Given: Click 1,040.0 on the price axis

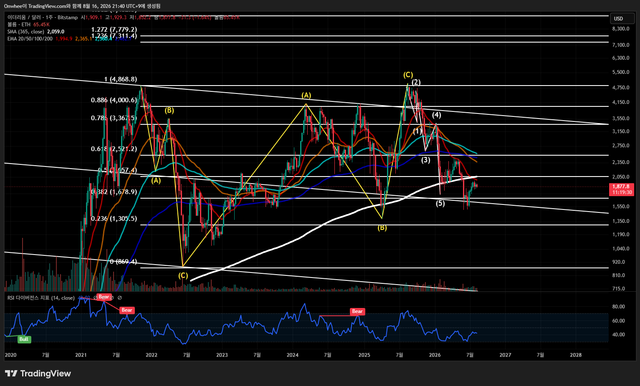Looking at the screenshot, I should [x=621, y=248].
